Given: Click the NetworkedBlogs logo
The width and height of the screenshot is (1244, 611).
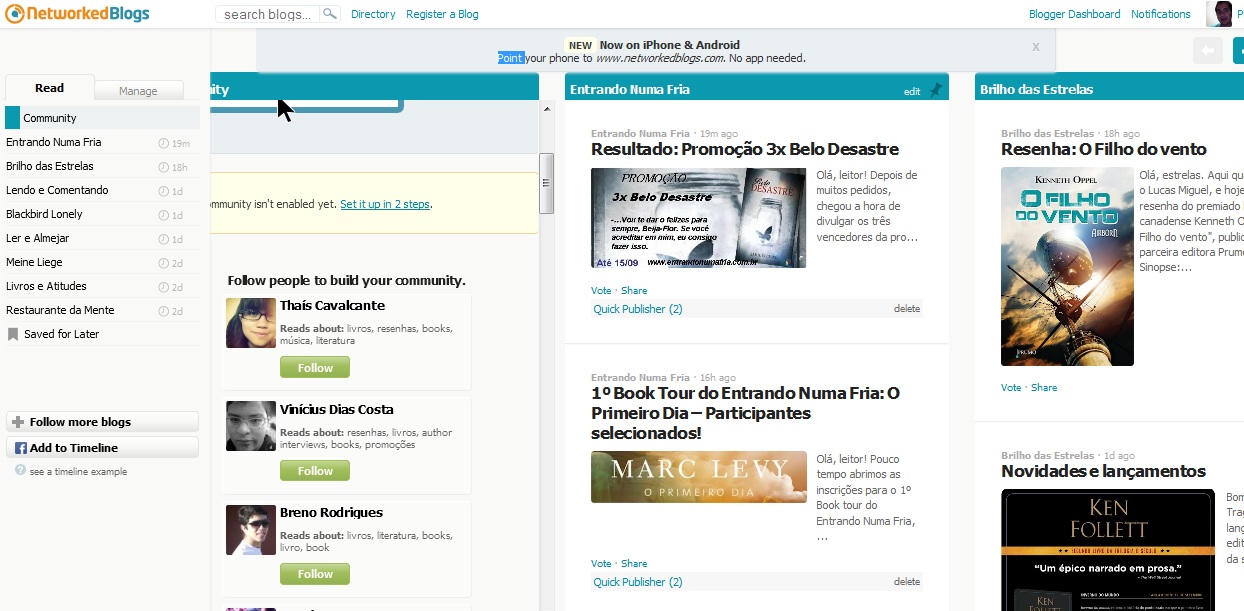Looking at the screenshot, I should (78, 14).
